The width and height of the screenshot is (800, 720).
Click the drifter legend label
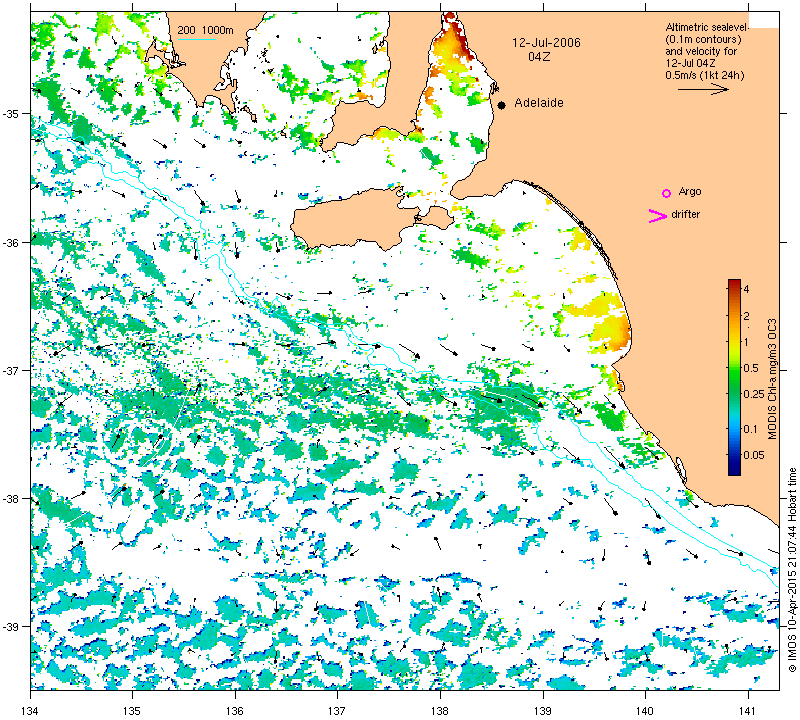coord(685,214)
